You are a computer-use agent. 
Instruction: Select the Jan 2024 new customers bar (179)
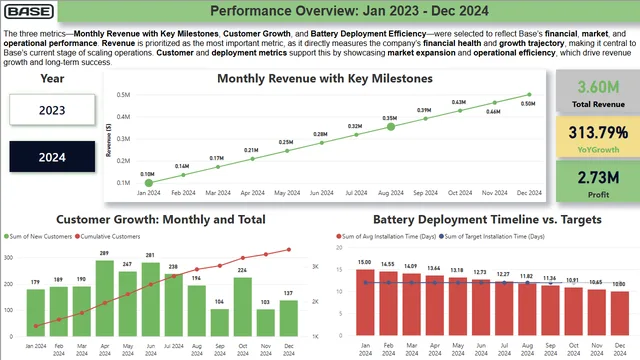36,313
